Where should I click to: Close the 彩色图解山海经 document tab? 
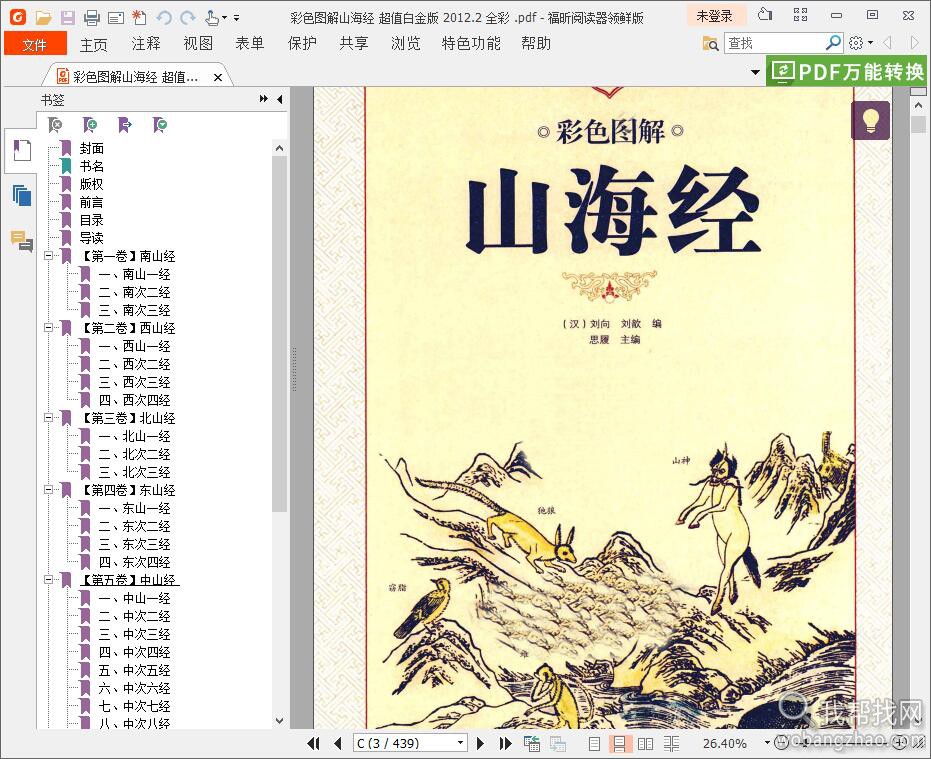point(218,77)
